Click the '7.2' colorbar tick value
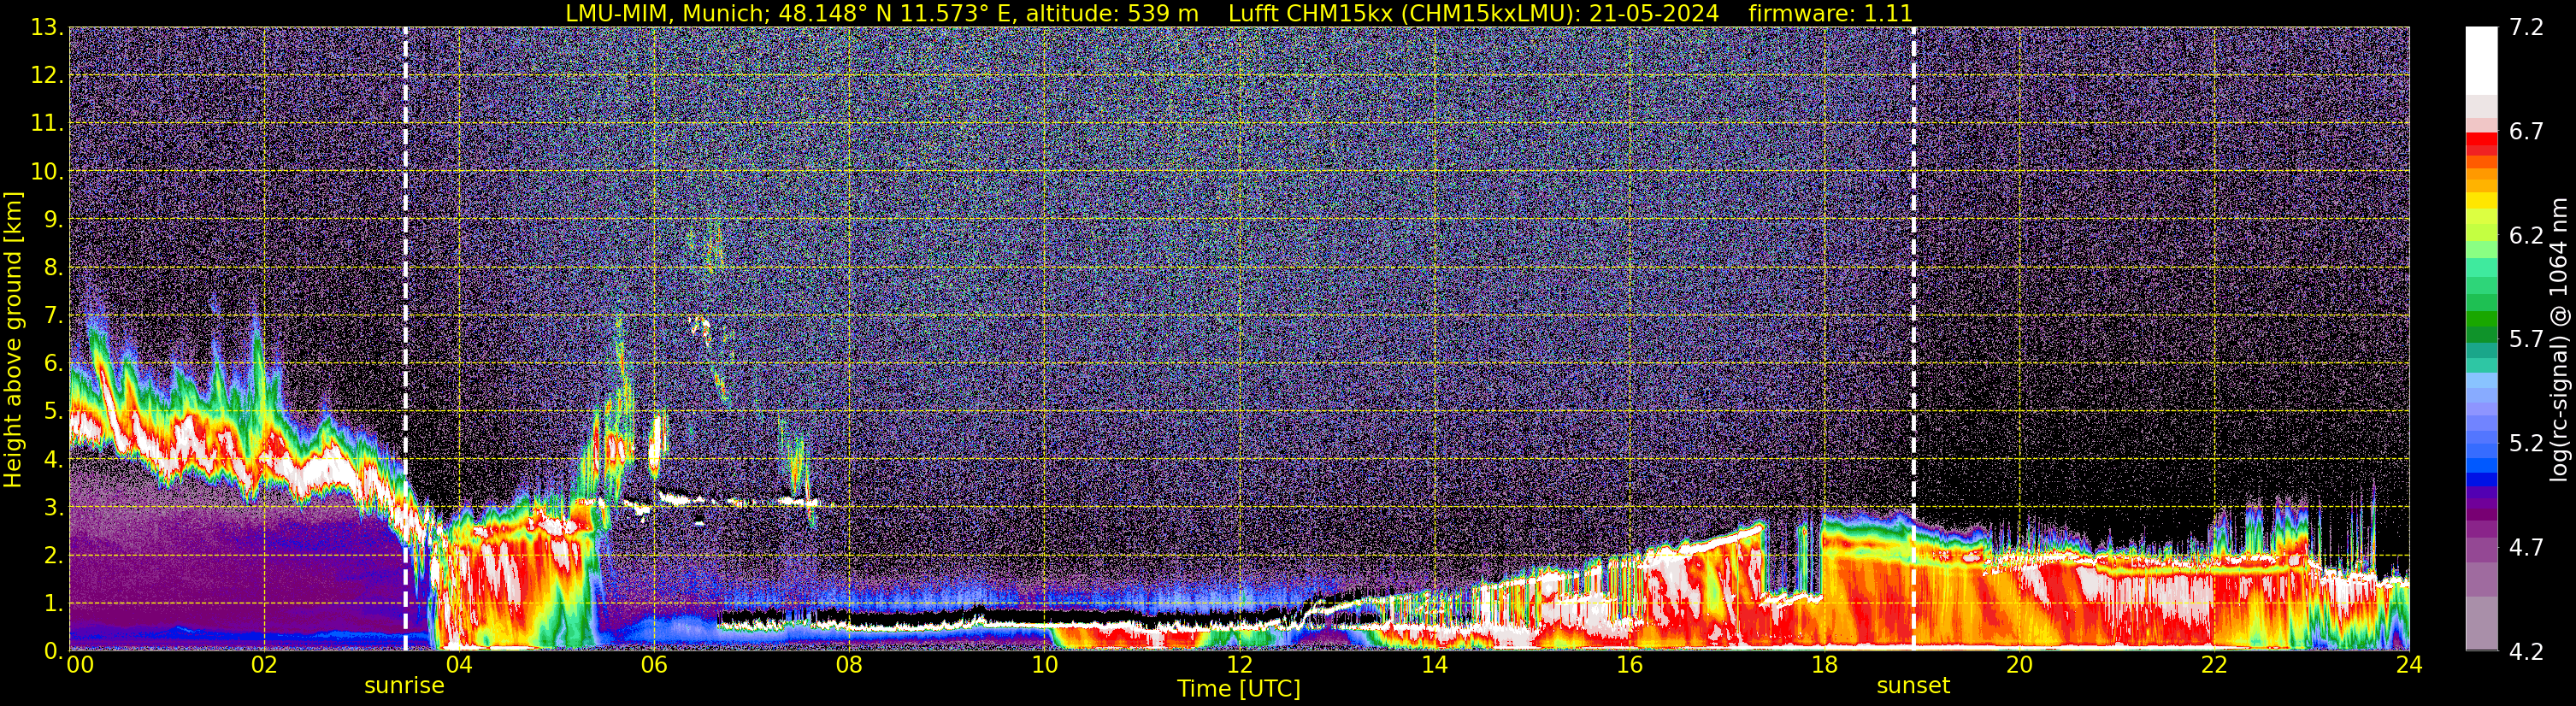The width and height of the screenshot is (2576, 706). (x=2526, y=27)
